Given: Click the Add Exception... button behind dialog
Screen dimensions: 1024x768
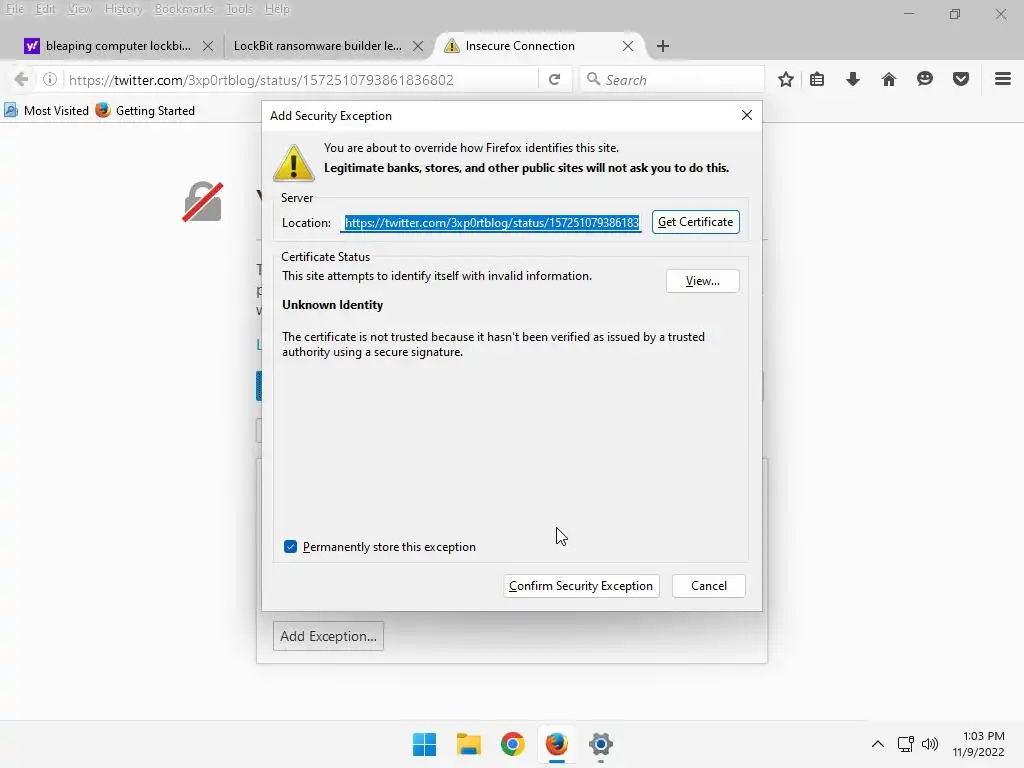Looking at the screenshot, I should click(x=328, y=636).
